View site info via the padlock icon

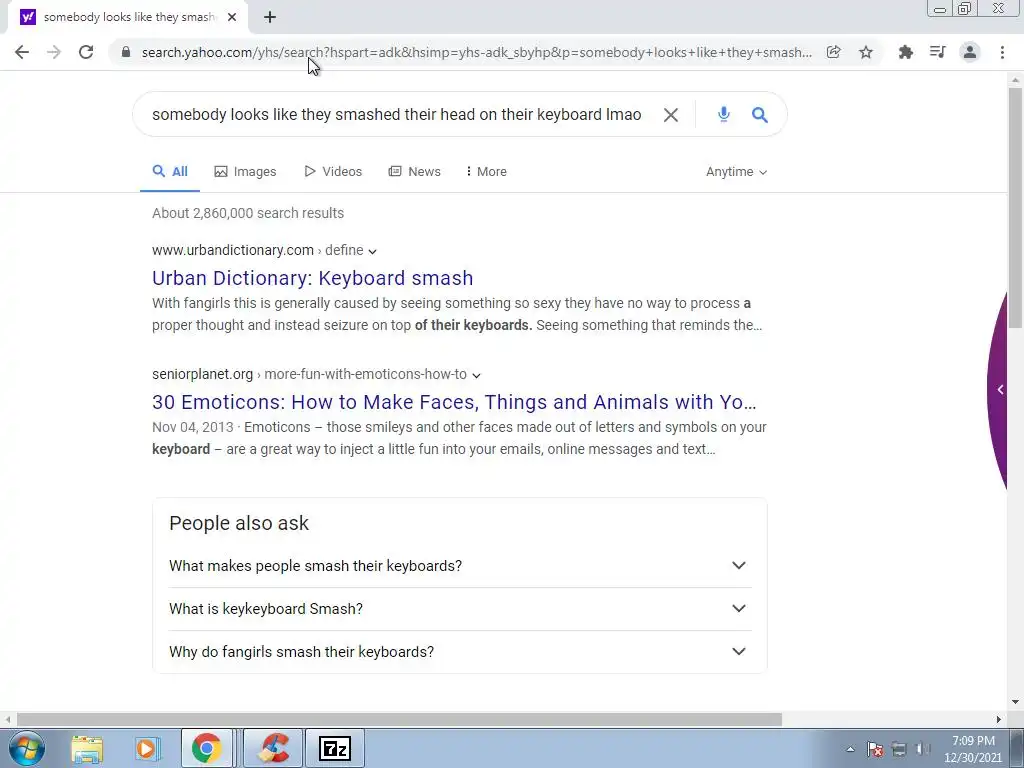click(126, 52)
